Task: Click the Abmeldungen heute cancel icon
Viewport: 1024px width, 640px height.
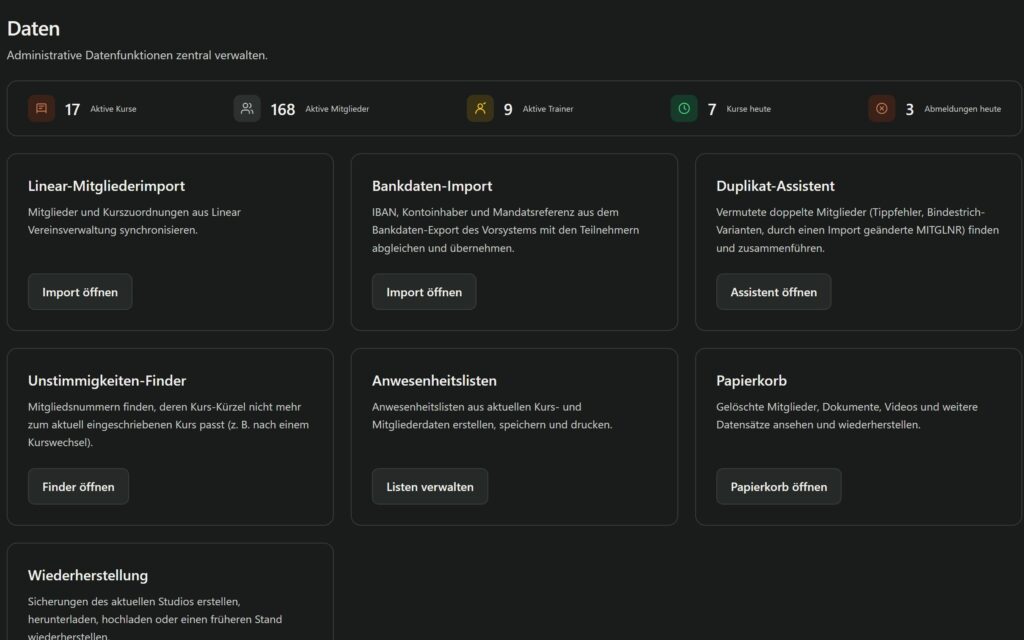Action: coord(882,108)
